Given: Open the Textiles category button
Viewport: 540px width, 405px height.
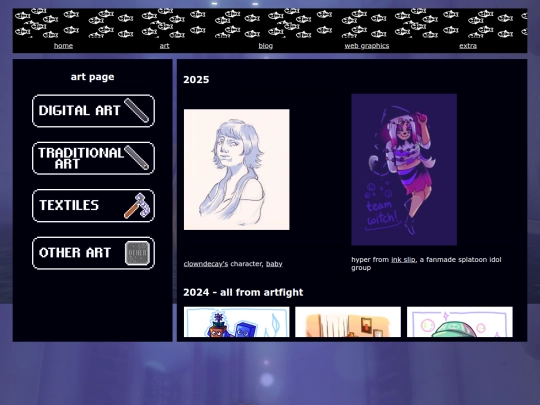Looking at the screenshot, I should [x=93, y=206].
